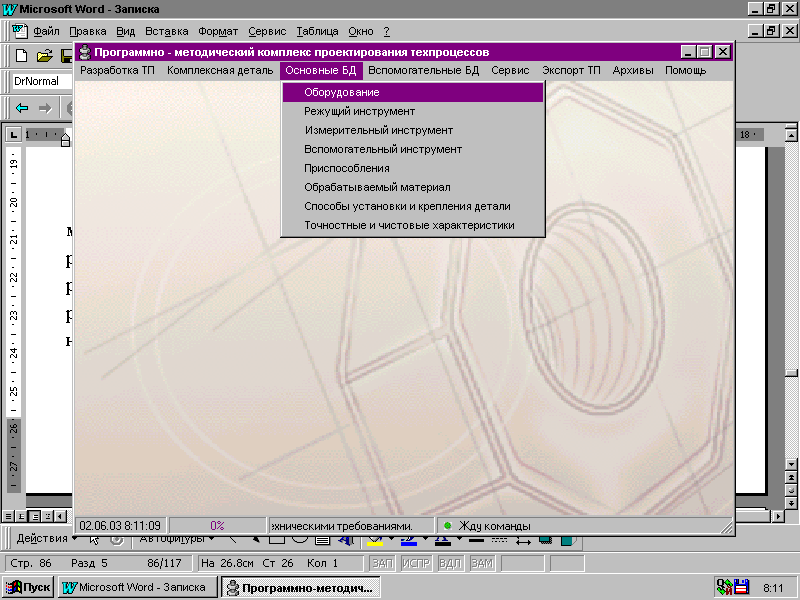Choose Измерительный инструмент in the menu
This screenshot has width=800, height=600.
point(413,130)
